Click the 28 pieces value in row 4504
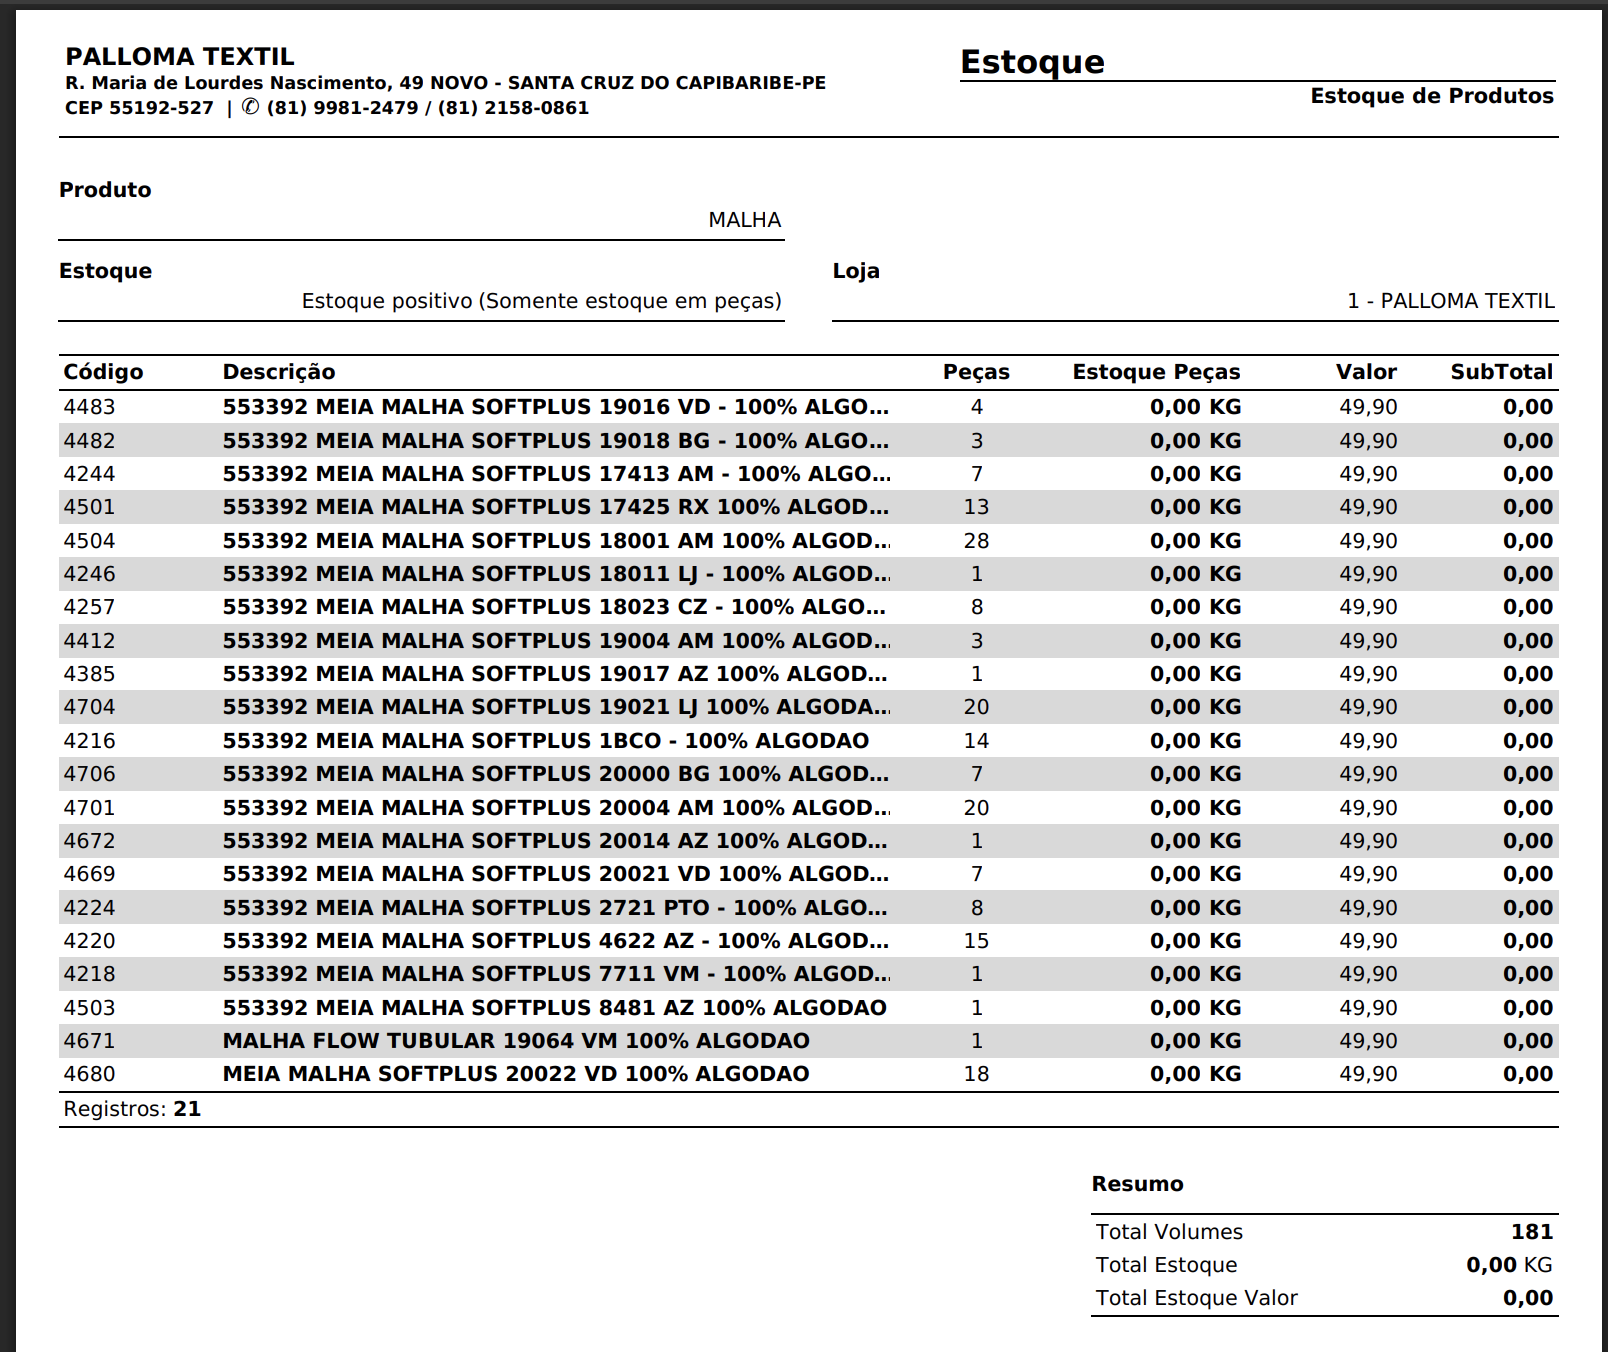Screen dimensions: 1608x1352 976,541
